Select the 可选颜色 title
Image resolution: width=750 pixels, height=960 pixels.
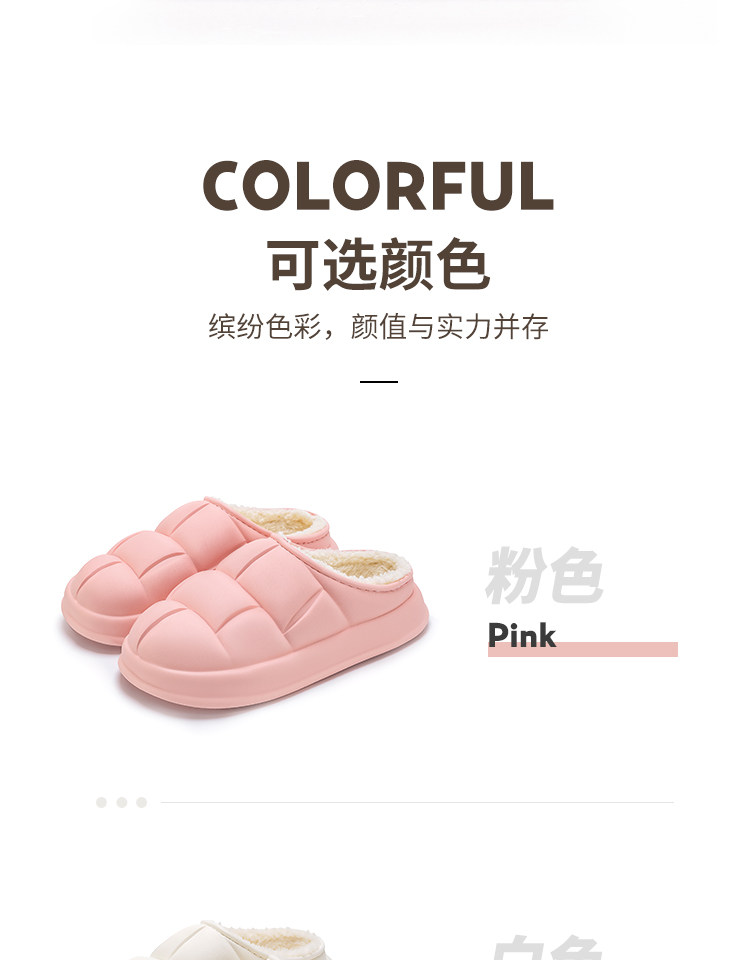click(x=378, y=264)
